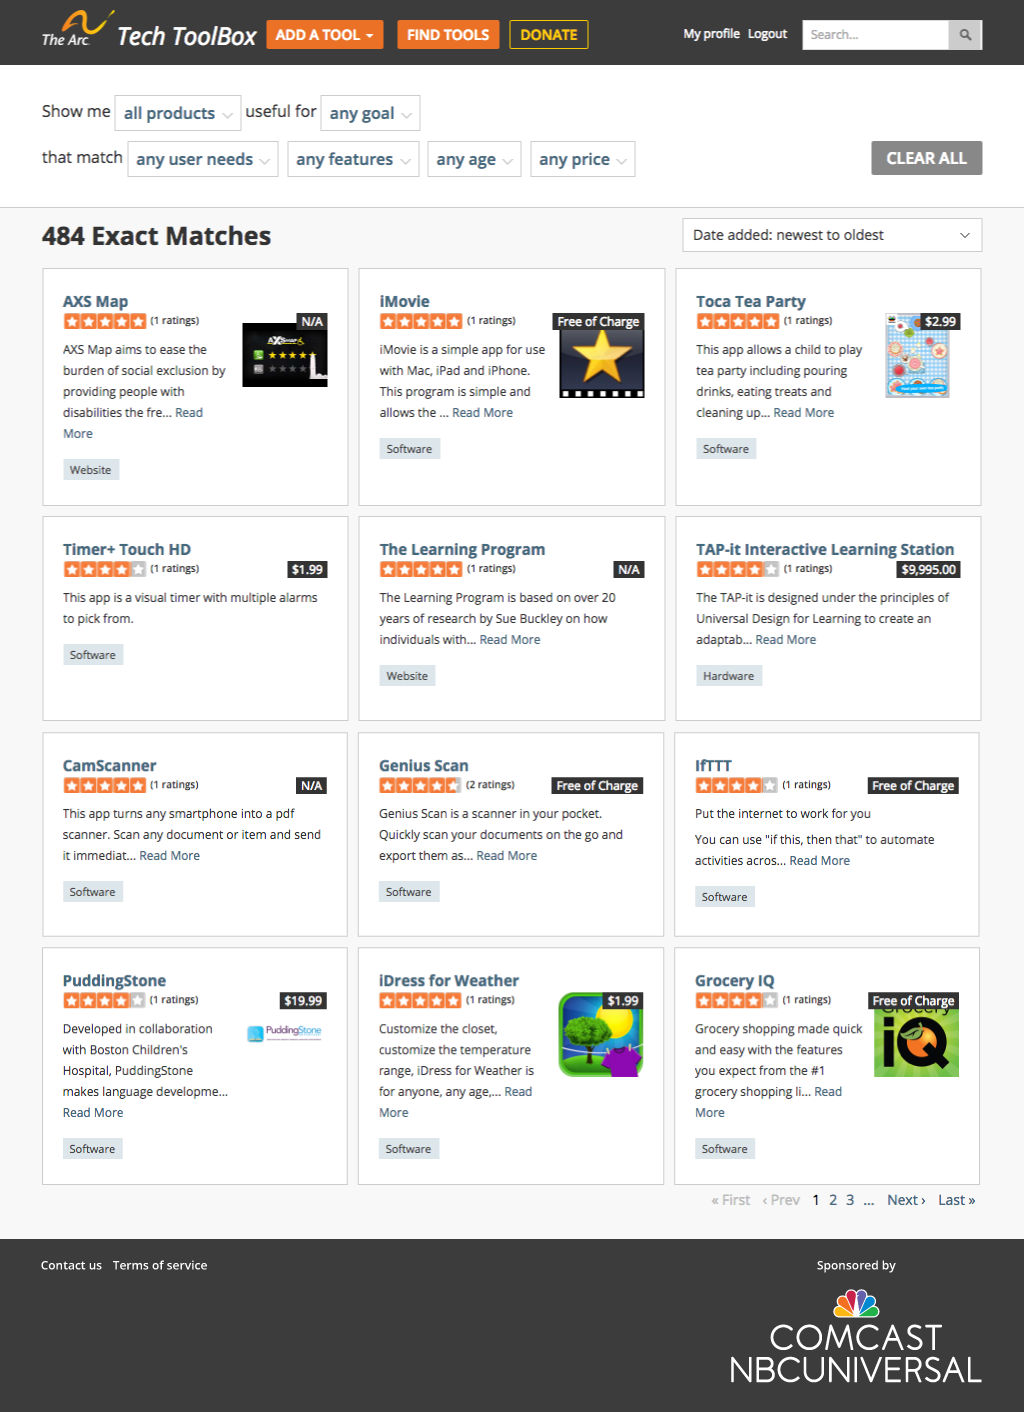1024x1412 pixels.
Task: Click Hardware tag on TAP-it card
Action: point(728,676)
